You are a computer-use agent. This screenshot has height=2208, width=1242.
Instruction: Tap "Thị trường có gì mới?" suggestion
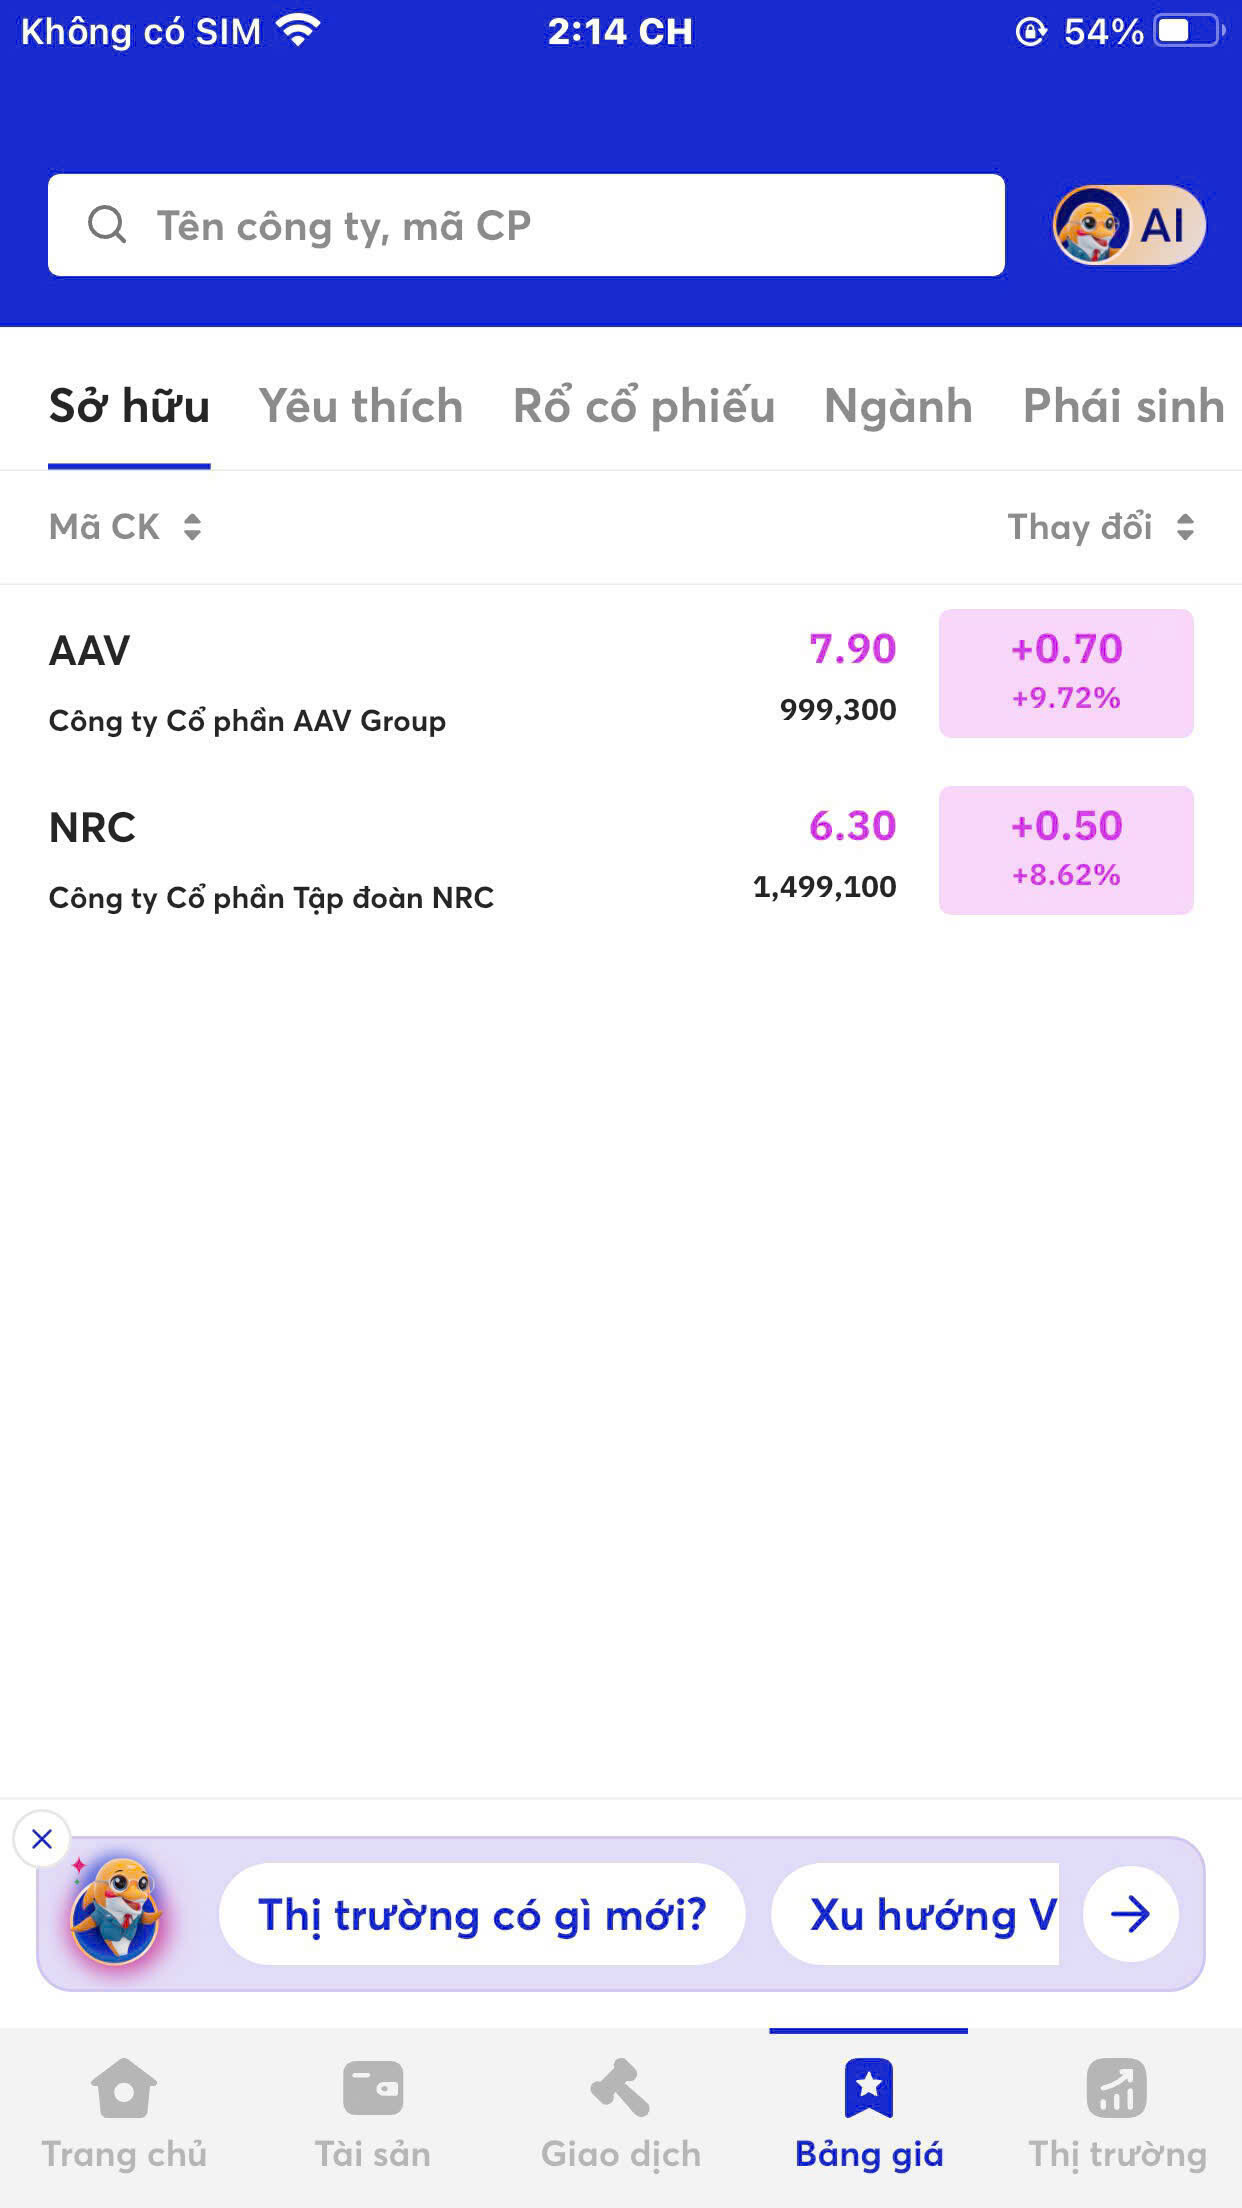coord(482,1914)
